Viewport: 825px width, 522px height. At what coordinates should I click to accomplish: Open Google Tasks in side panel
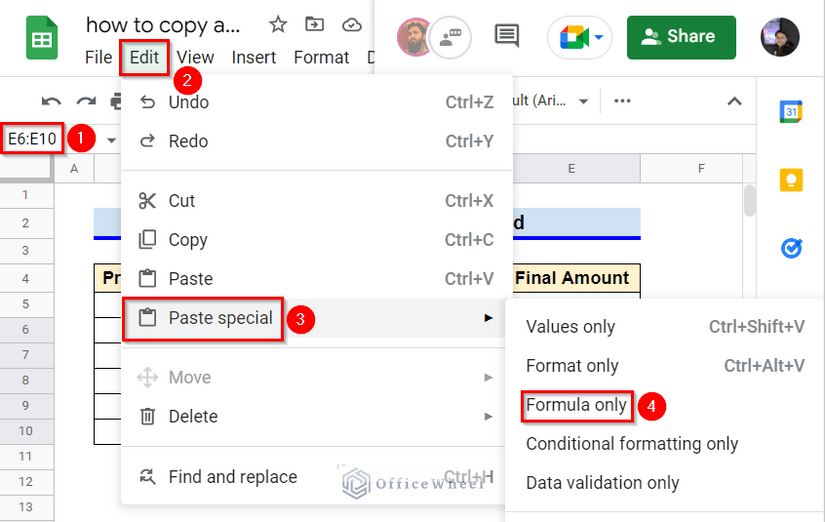791,247
